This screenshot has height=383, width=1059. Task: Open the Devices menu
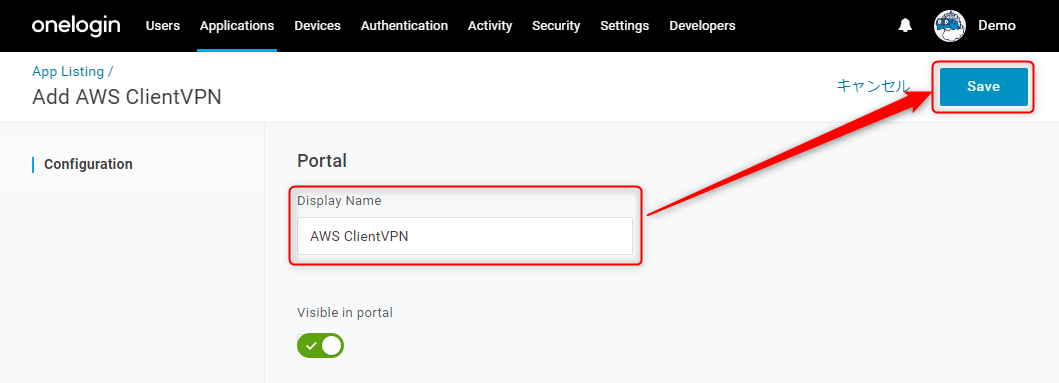pos(317,26)
